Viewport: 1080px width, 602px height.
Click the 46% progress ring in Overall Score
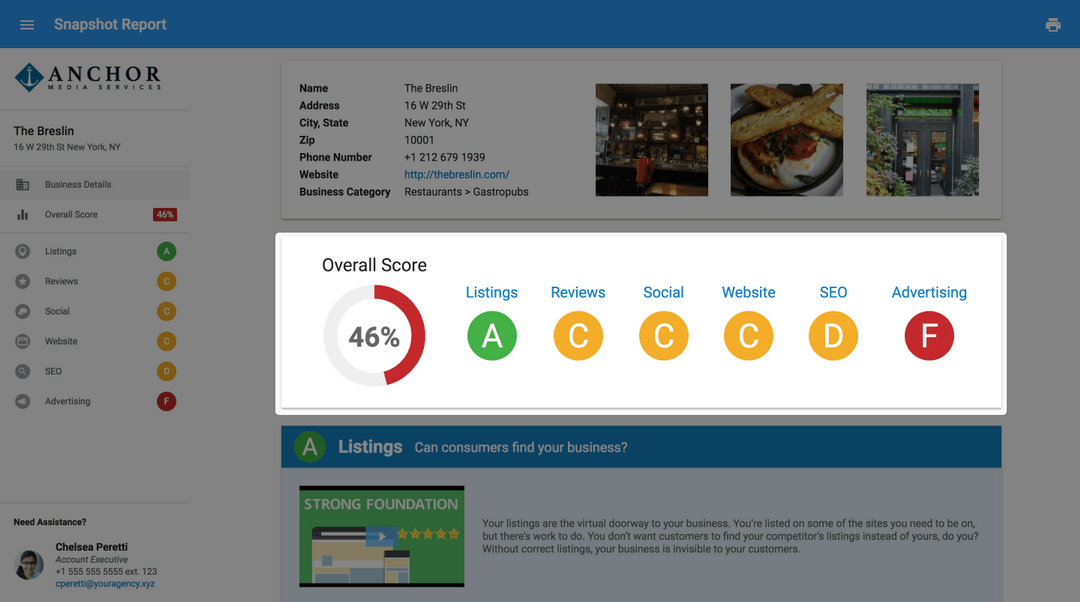(374, 336)
